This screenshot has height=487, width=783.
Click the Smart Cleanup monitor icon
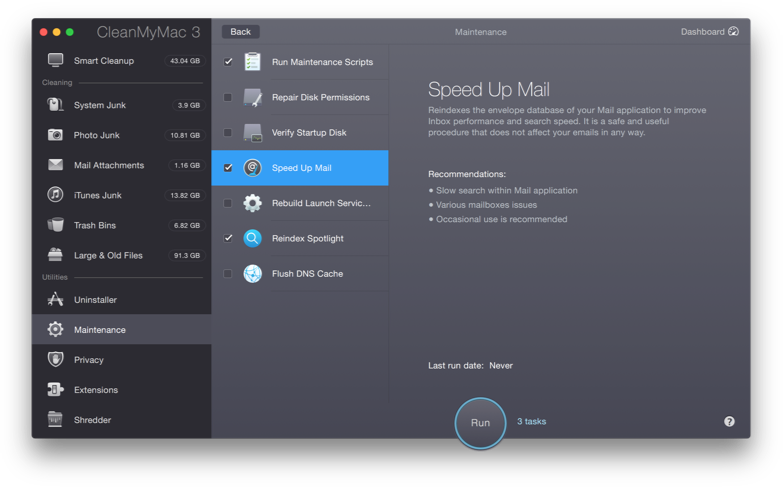(55, 60)
